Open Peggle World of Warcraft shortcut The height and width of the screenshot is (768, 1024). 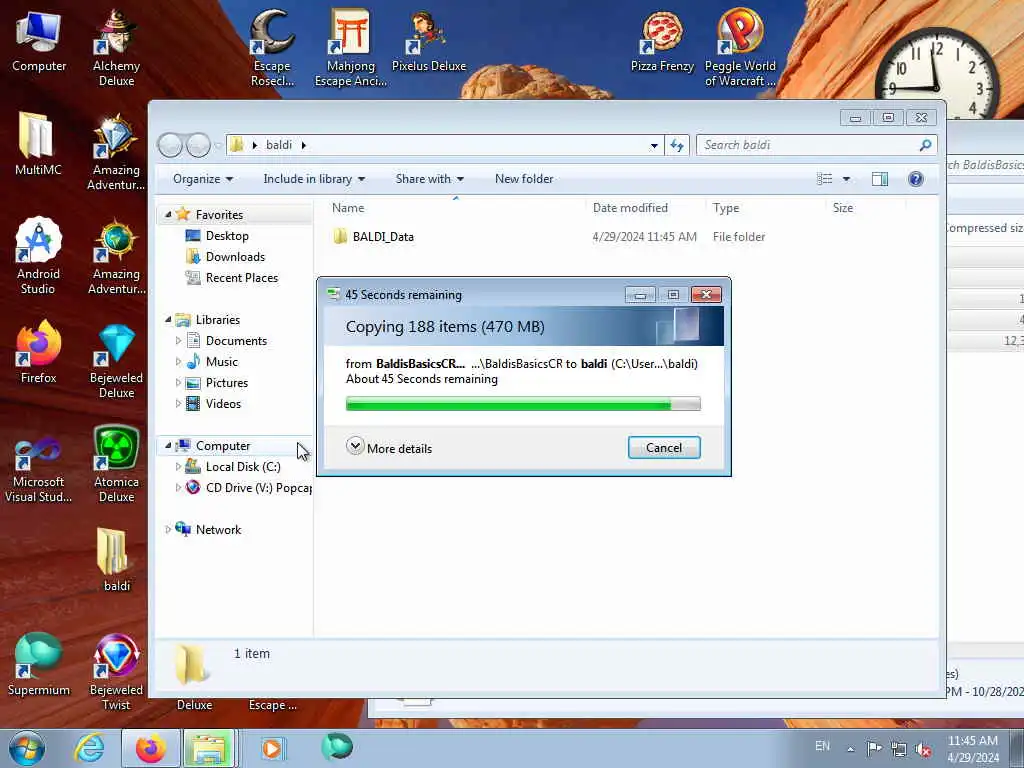[741, 48]
